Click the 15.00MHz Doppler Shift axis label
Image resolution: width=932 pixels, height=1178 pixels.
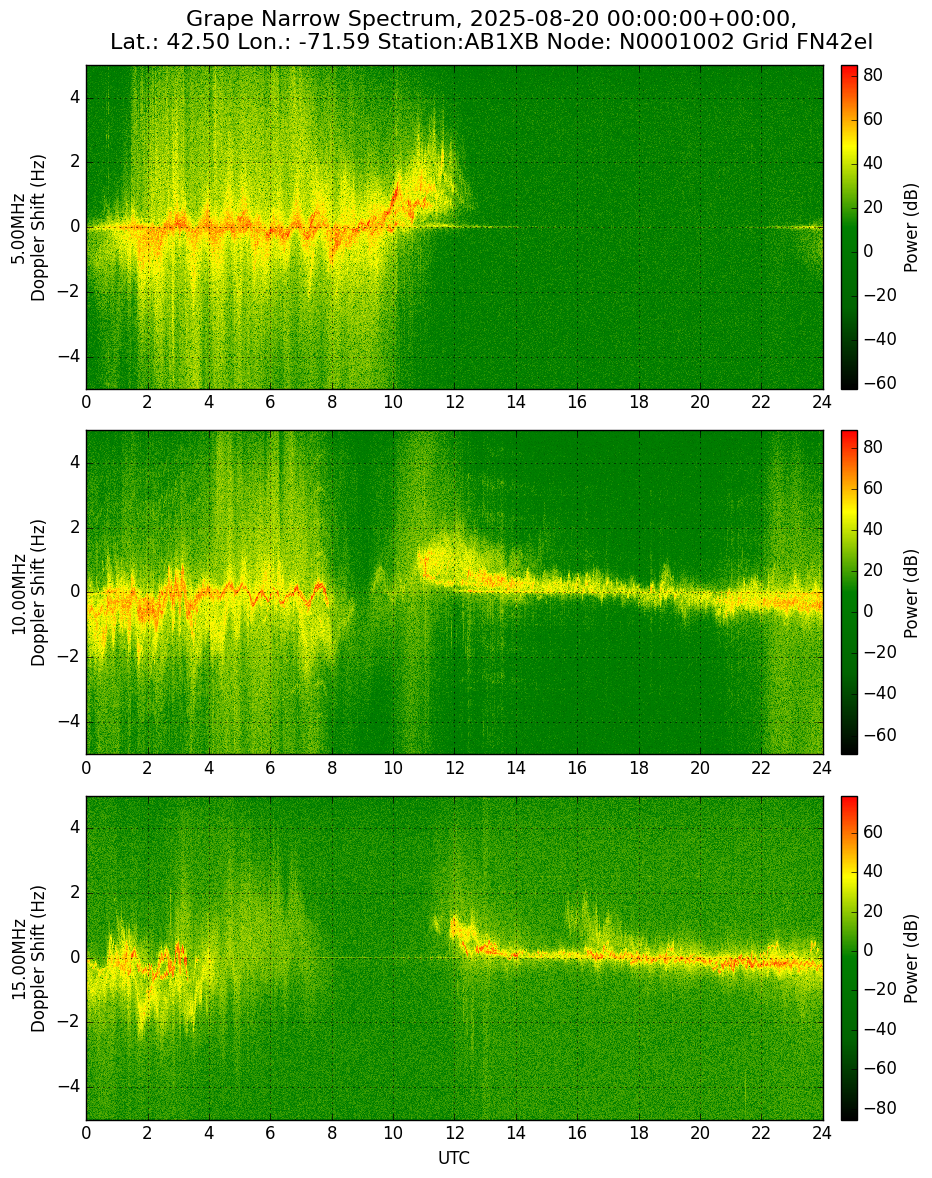(x=30, y=958)
